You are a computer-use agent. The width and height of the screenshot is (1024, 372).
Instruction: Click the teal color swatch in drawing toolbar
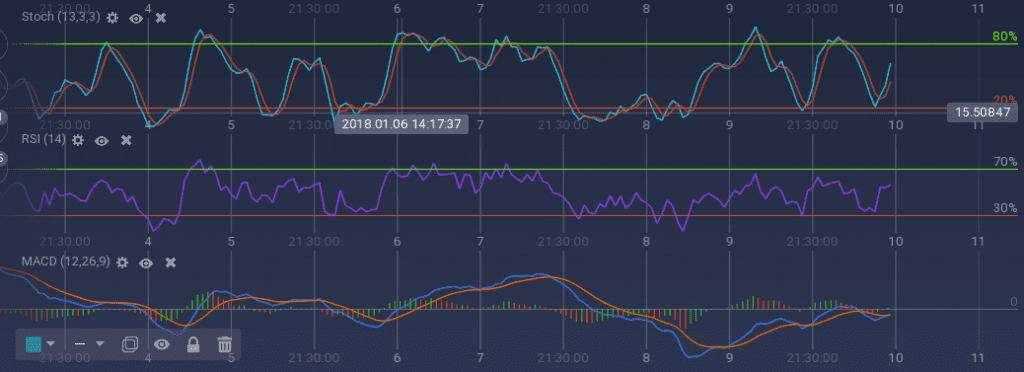33,344
